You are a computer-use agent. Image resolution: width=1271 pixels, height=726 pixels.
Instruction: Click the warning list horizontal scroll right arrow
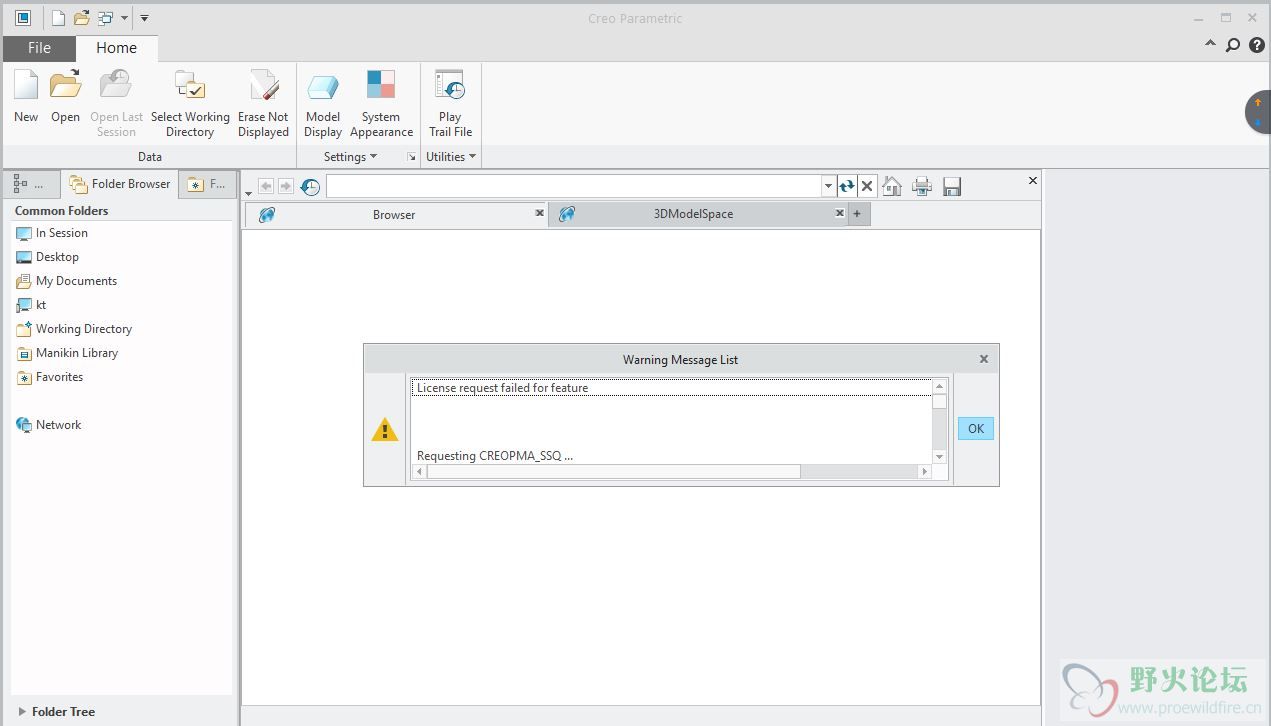click(x=925, y=472)
